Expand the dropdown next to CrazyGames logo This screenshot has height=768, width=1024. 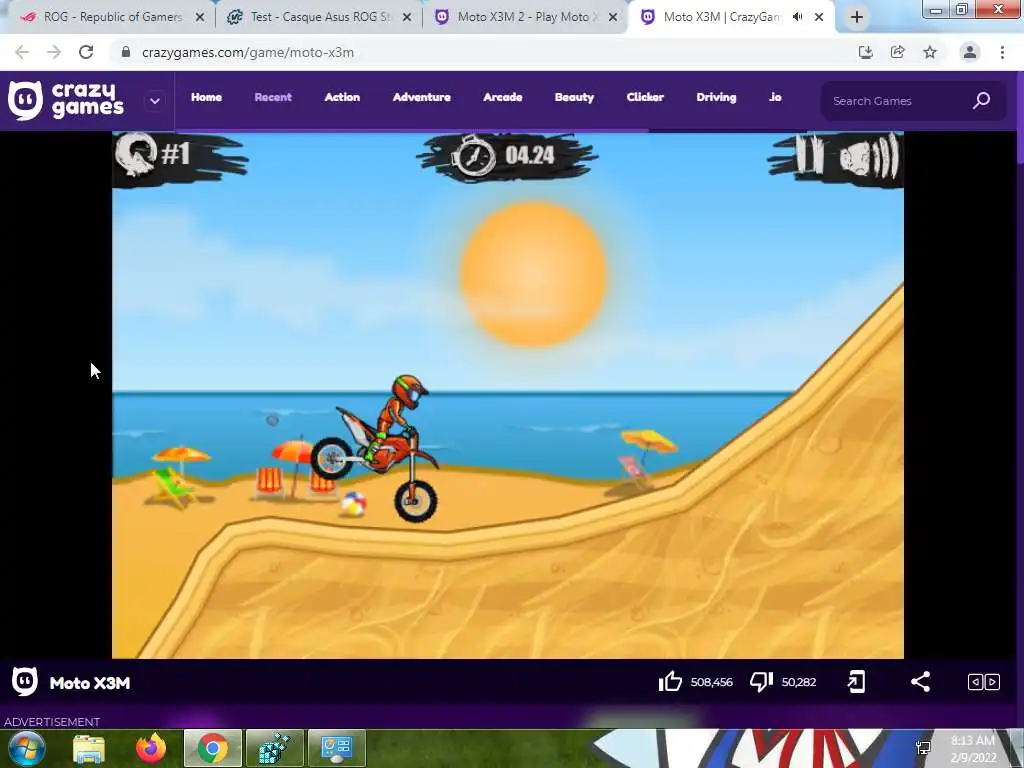click(x=155, y=101)
